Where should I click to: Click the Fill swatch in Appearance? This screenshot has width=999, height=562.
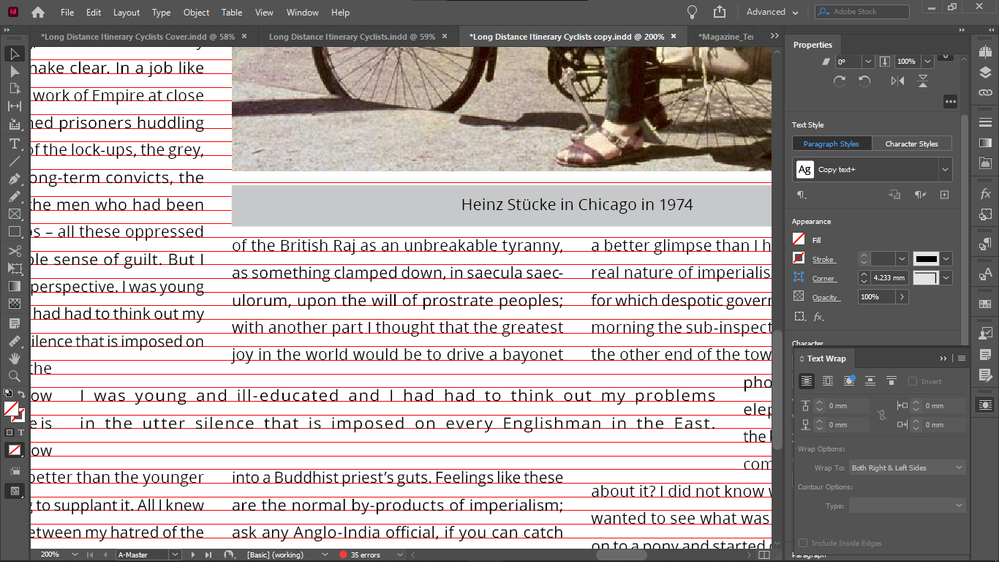(x=799, y=240)
